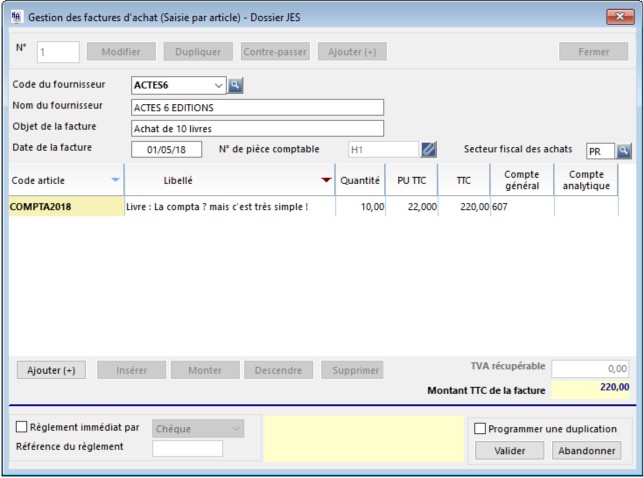643x478 pixels.
Task: Click the Insérer button
Action: [132, 370]
